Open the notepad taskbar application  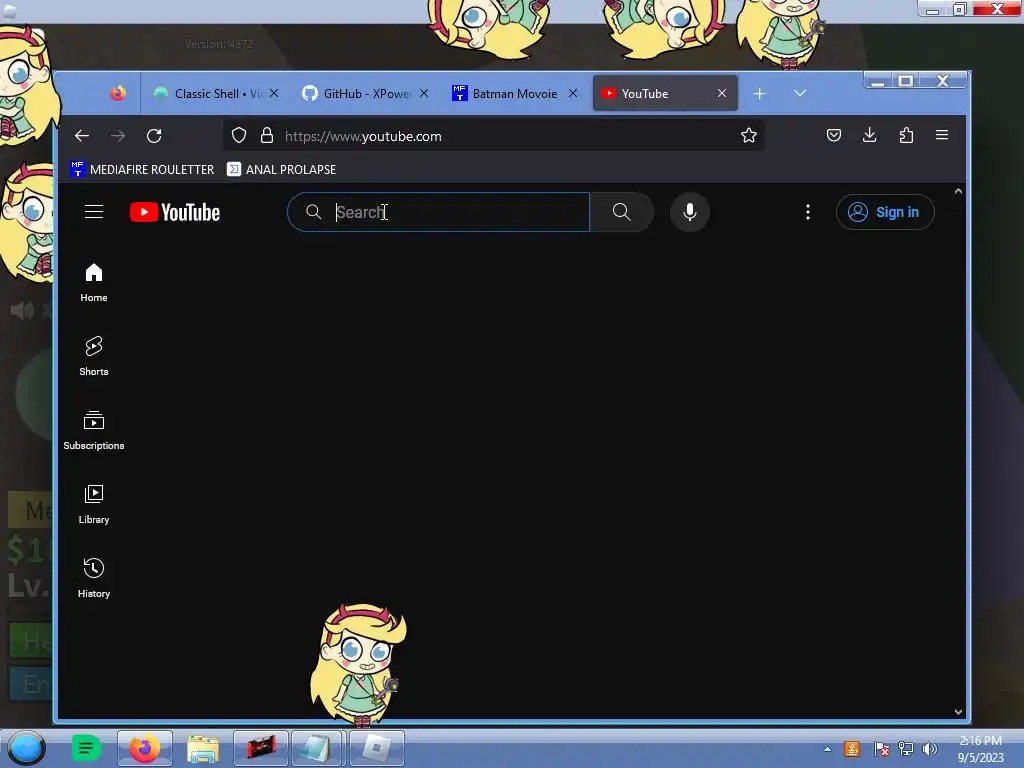(318, 748)
